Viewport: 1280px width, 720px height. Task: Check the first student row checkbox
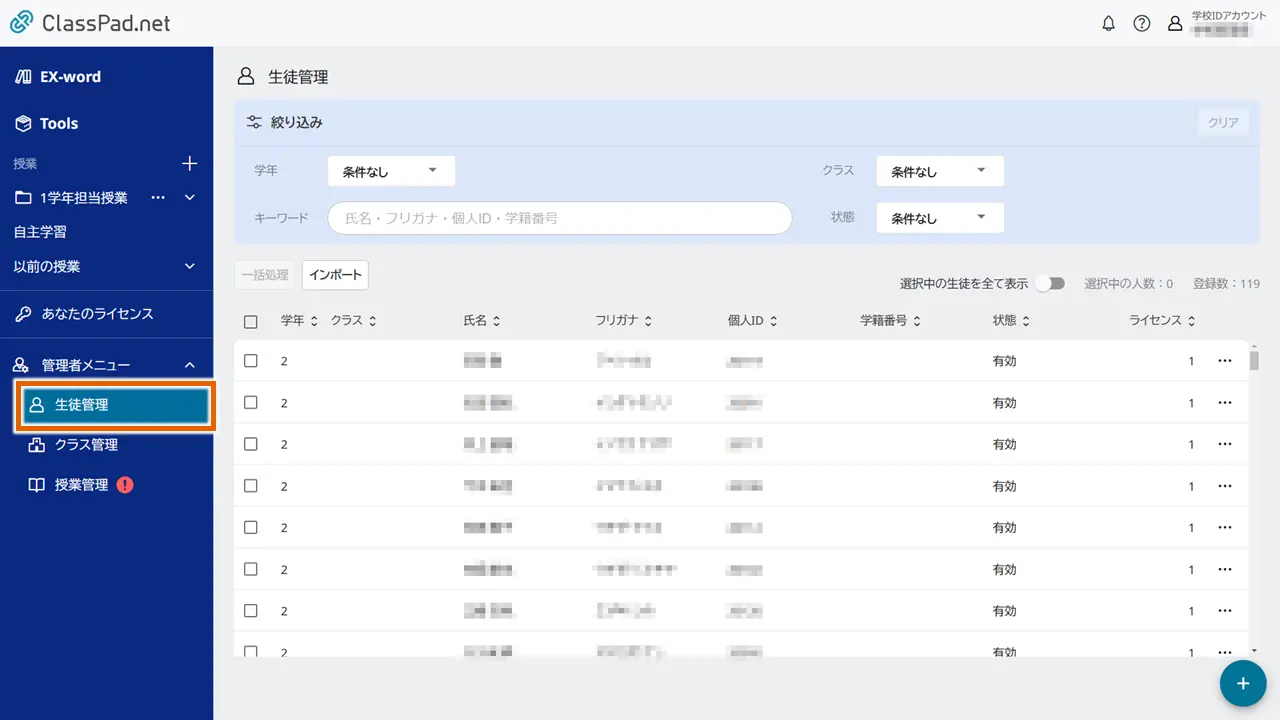(x=251, y=361)
